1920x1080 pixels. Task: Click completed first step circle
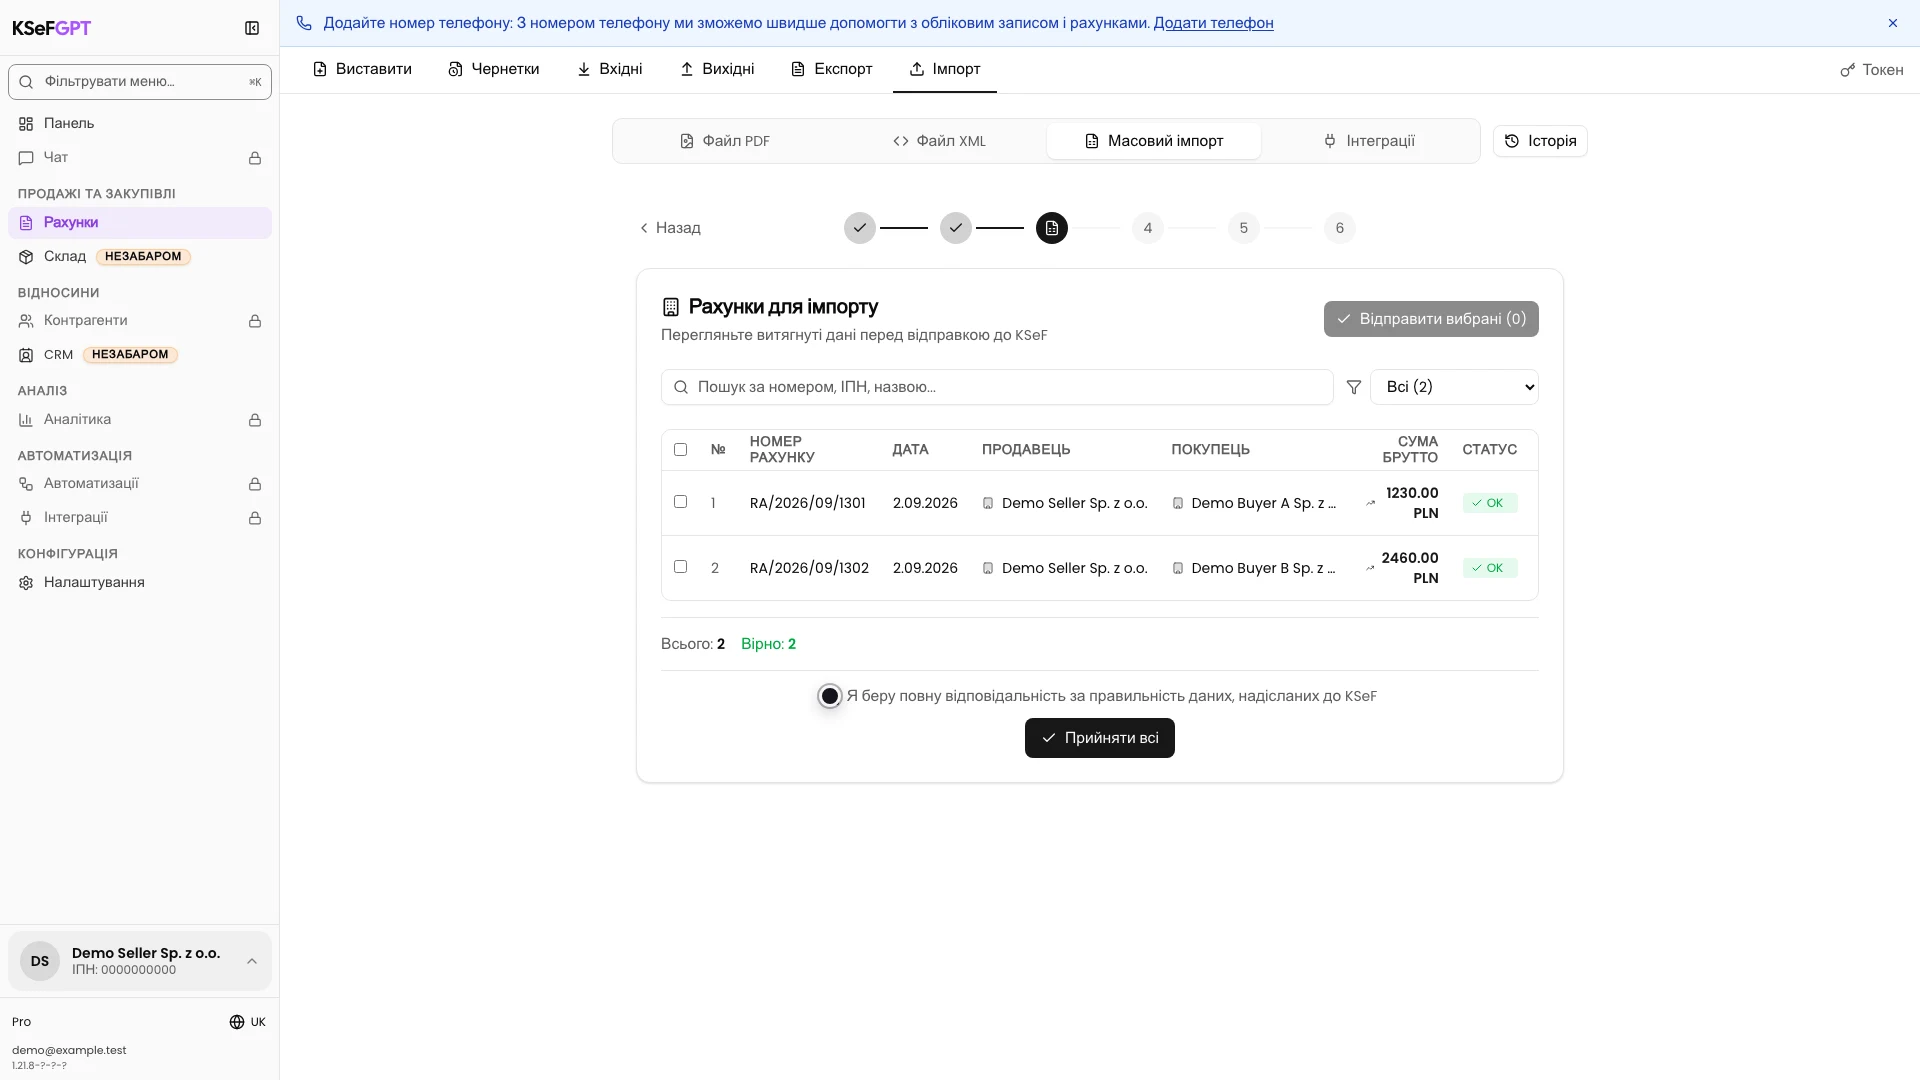click(860, 228)
